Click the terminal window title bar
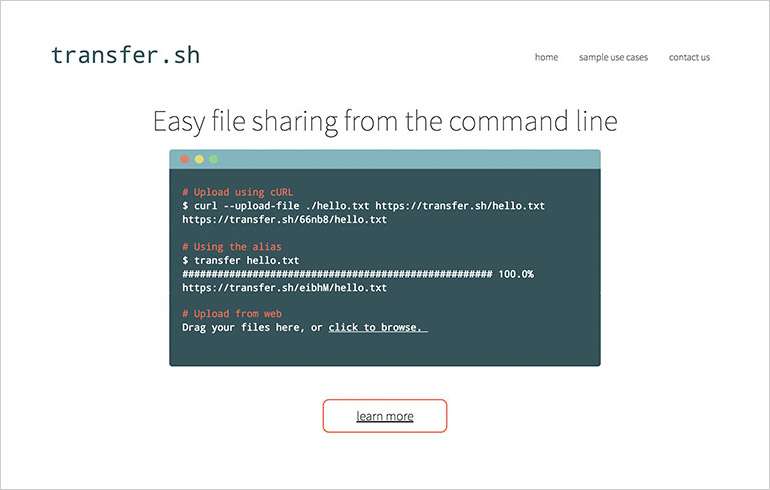 [400, 159]
